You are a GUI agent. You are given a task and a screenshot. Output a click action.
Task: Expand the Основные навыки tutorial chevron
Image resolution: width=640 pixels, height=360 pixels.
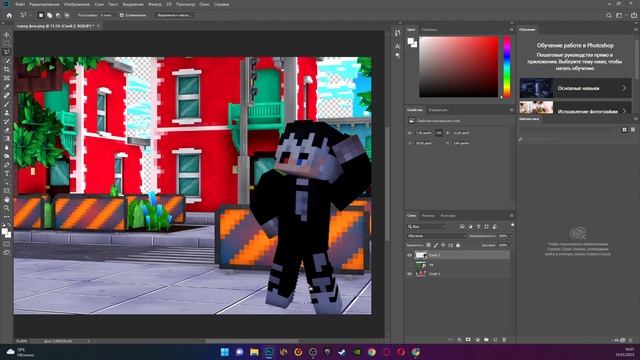[x=624, y=88]
